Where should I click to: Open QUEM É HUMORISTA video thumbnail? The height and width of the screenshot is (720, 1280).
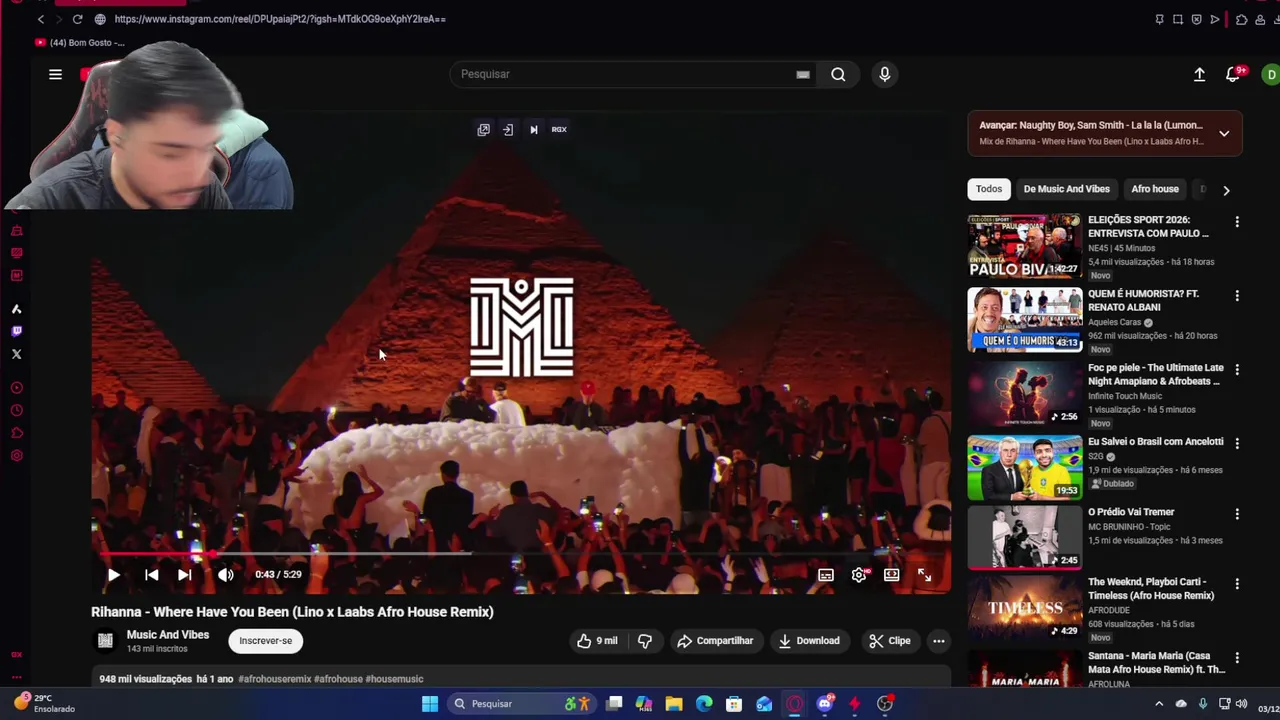1024,320
